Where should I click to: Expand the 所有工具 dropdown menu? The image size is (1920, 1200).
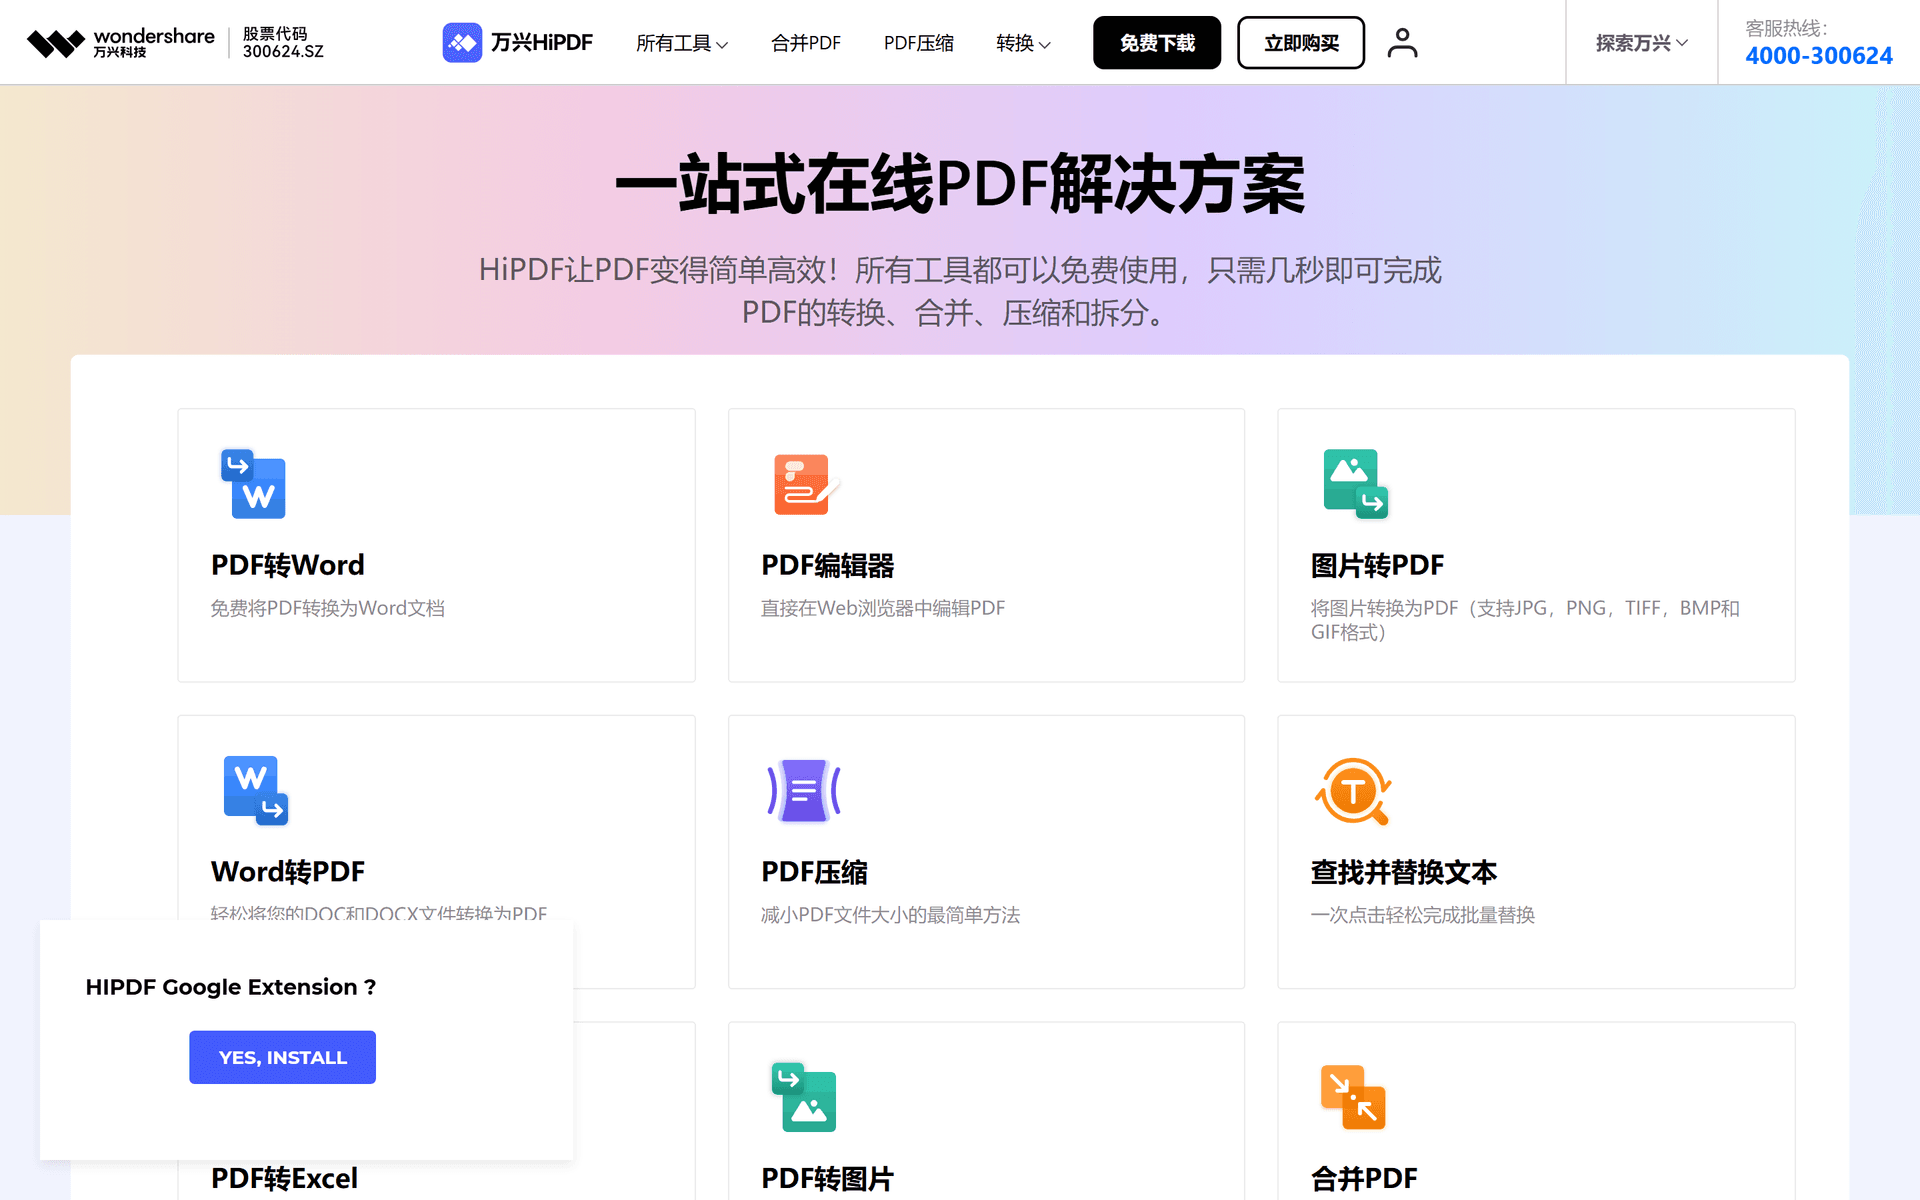point(682,43)
